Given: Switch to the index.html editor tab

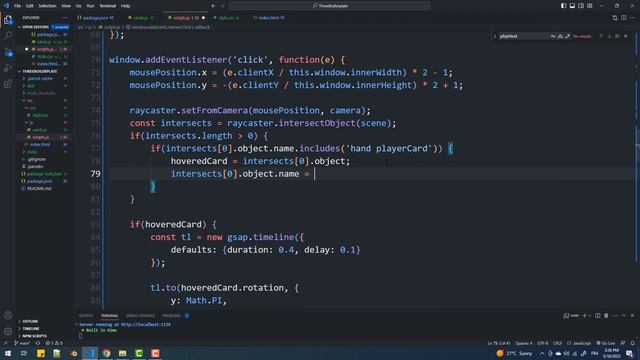Looking at the screenshot, I should tap(270, 18).
